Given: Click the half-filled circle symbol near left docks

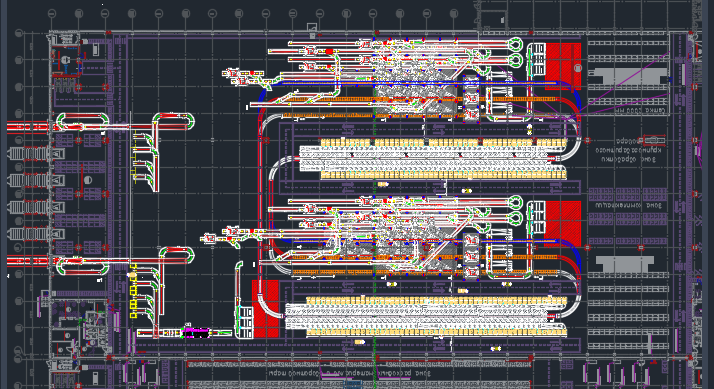Looking at the screenshot, I should point(88,180).
